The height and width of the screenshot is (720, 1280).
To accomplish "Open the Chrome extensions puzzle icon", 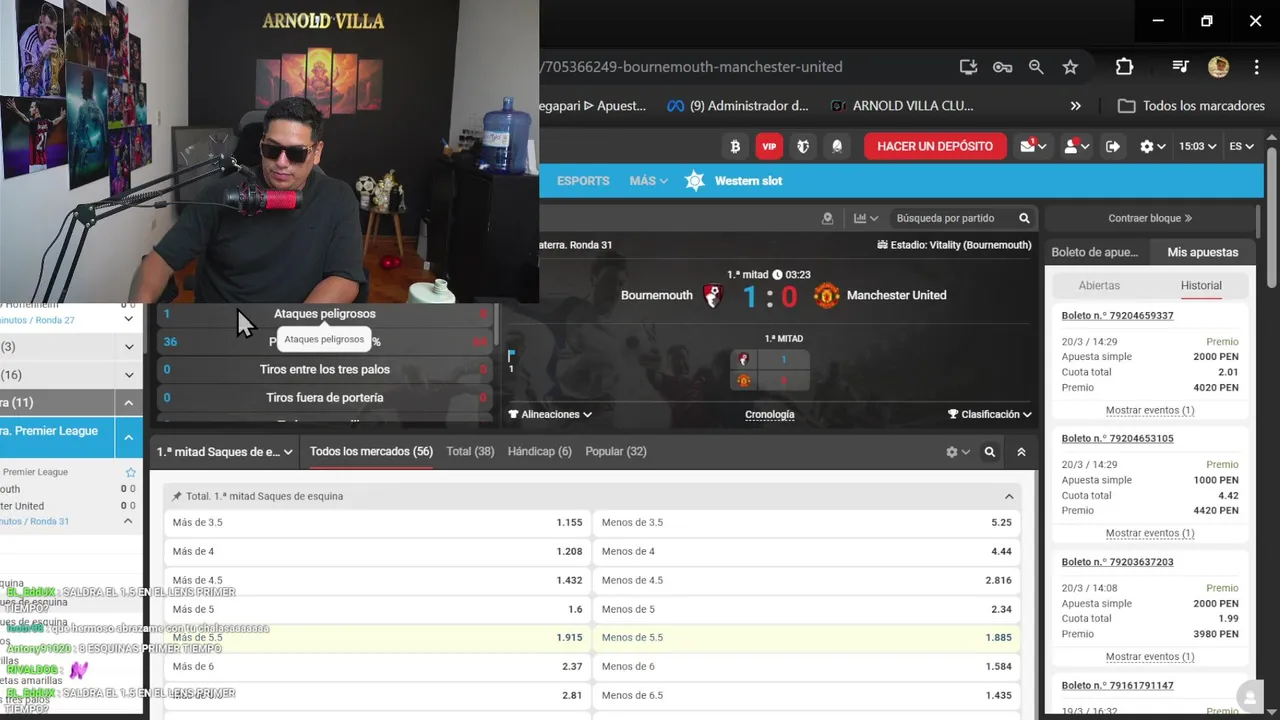I will [x=1124, y=67].
